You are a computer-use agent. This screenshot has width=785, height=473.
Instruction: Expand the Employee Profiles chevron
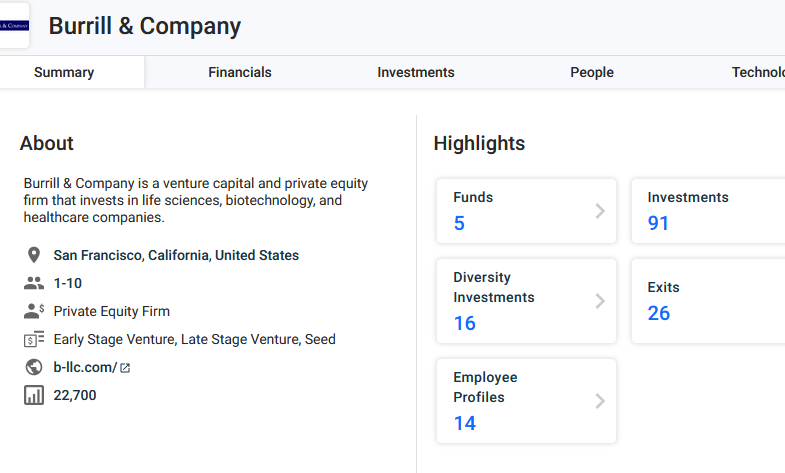(600, 401)
